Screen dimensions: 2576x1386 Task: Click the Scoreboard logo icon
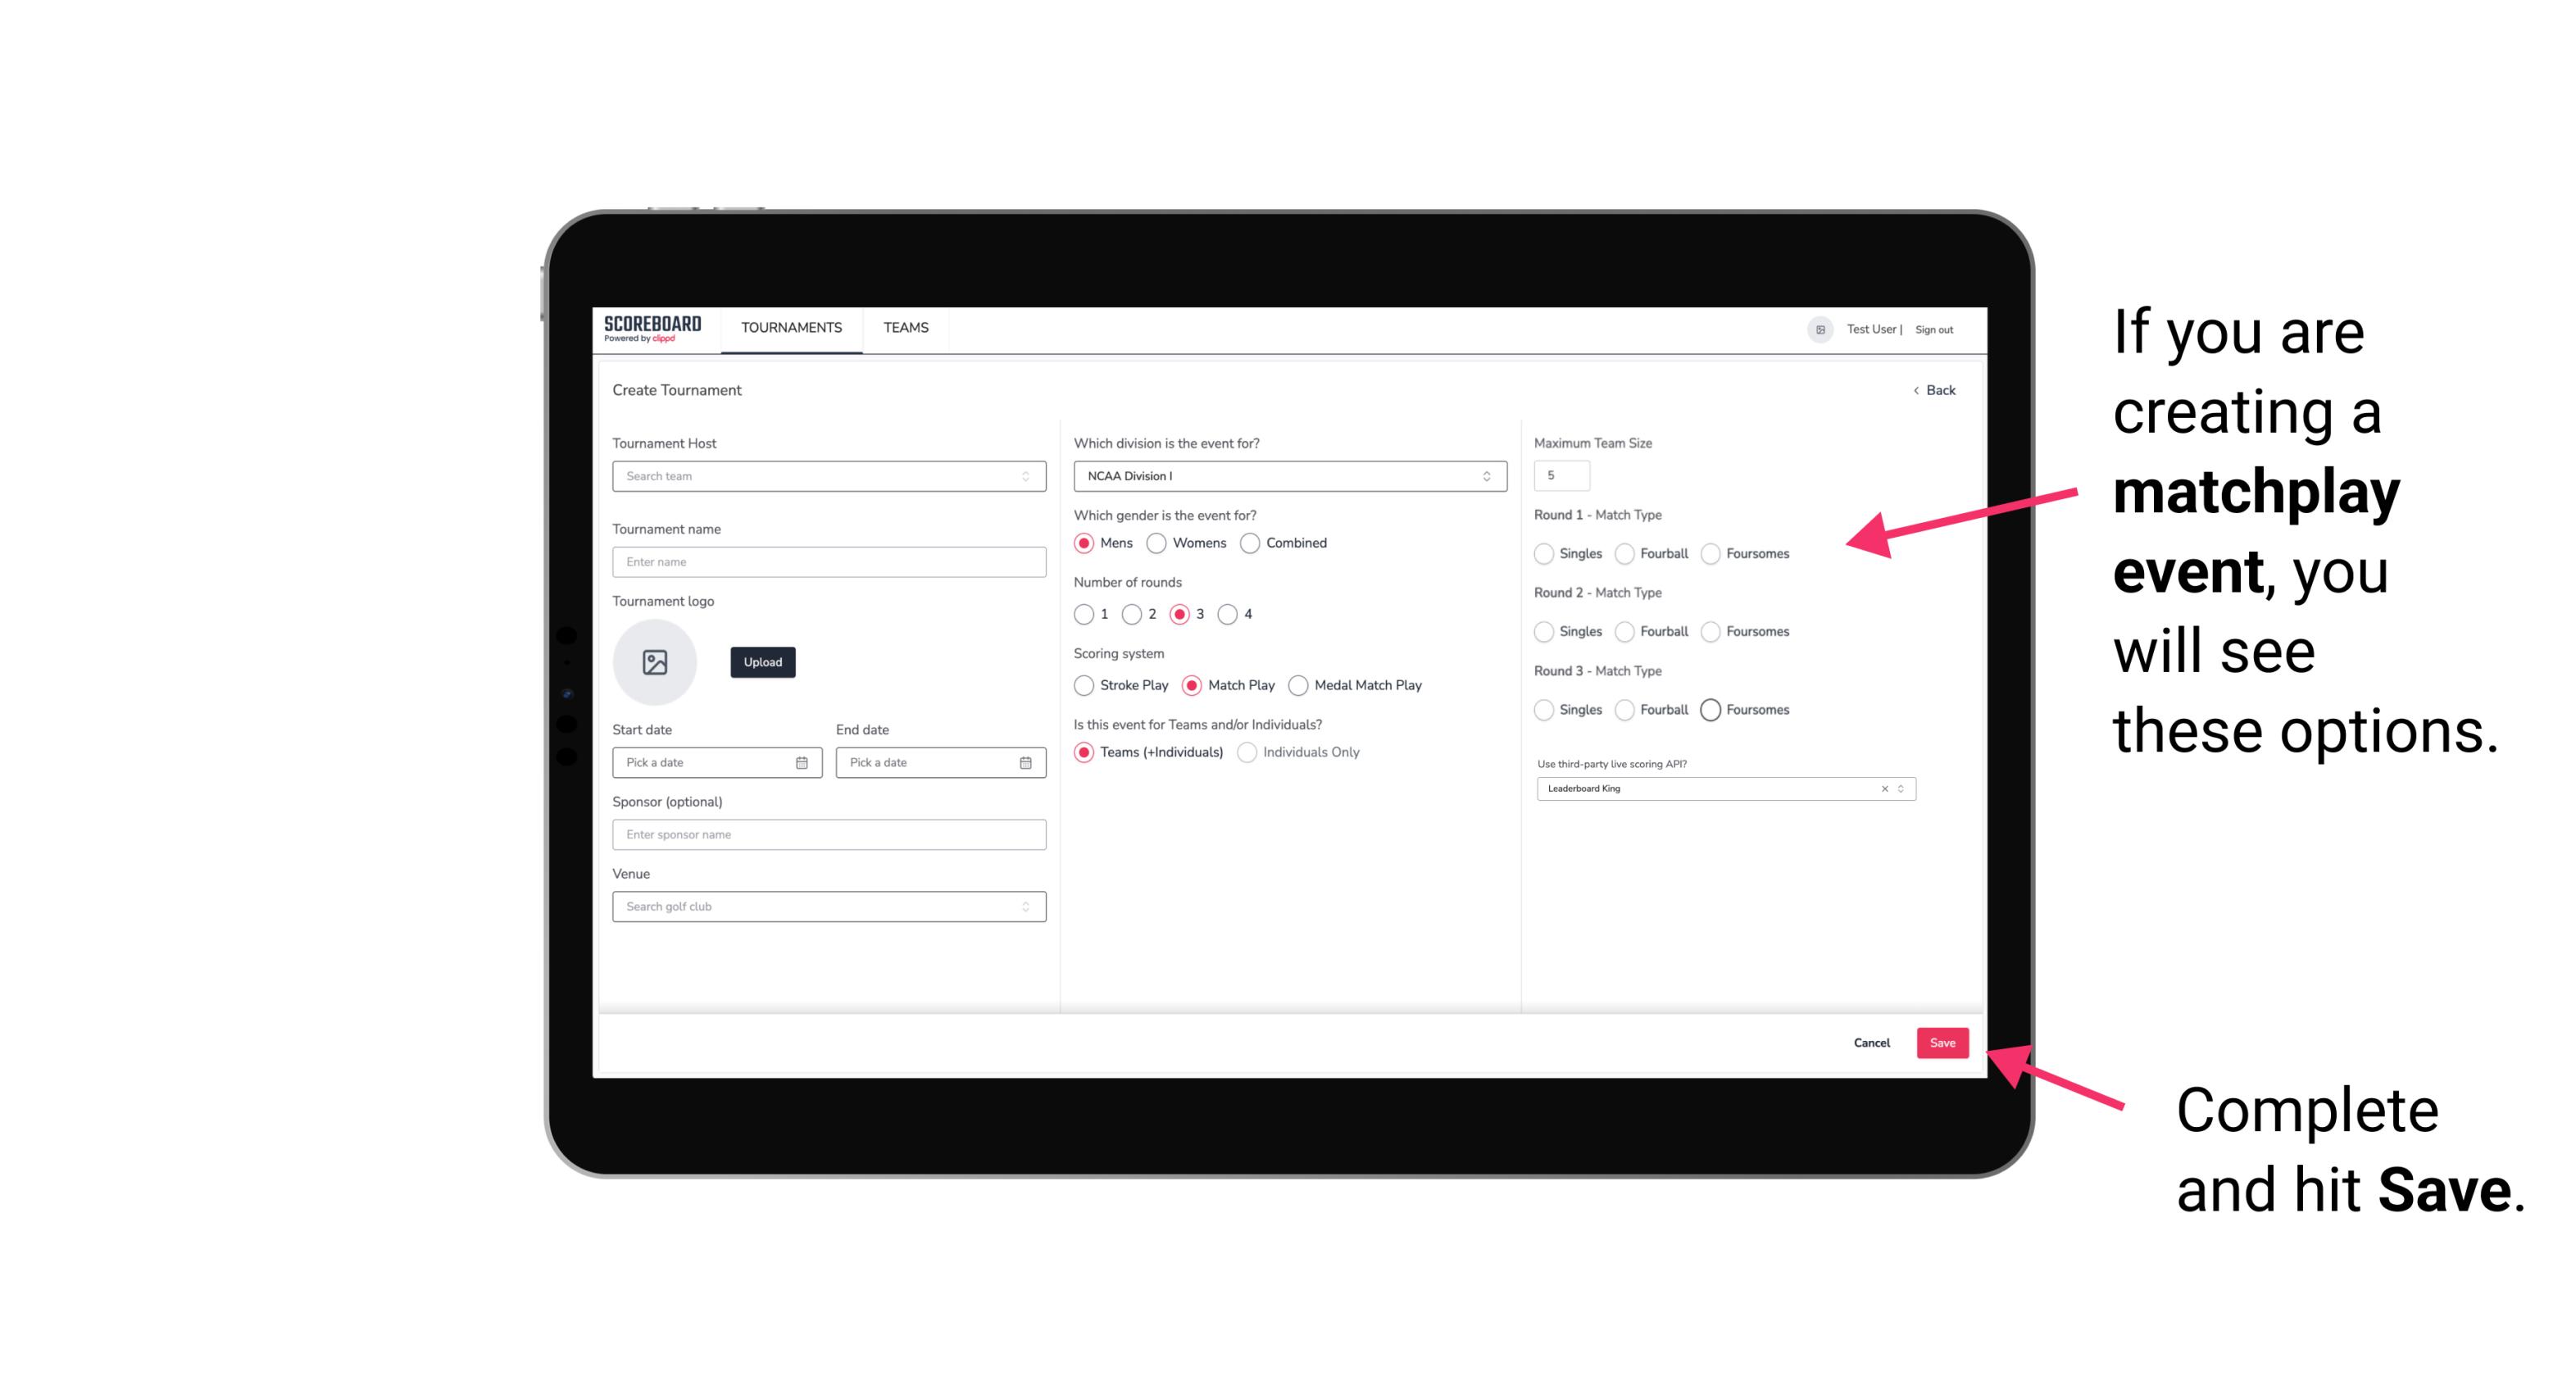click(653, 328)
